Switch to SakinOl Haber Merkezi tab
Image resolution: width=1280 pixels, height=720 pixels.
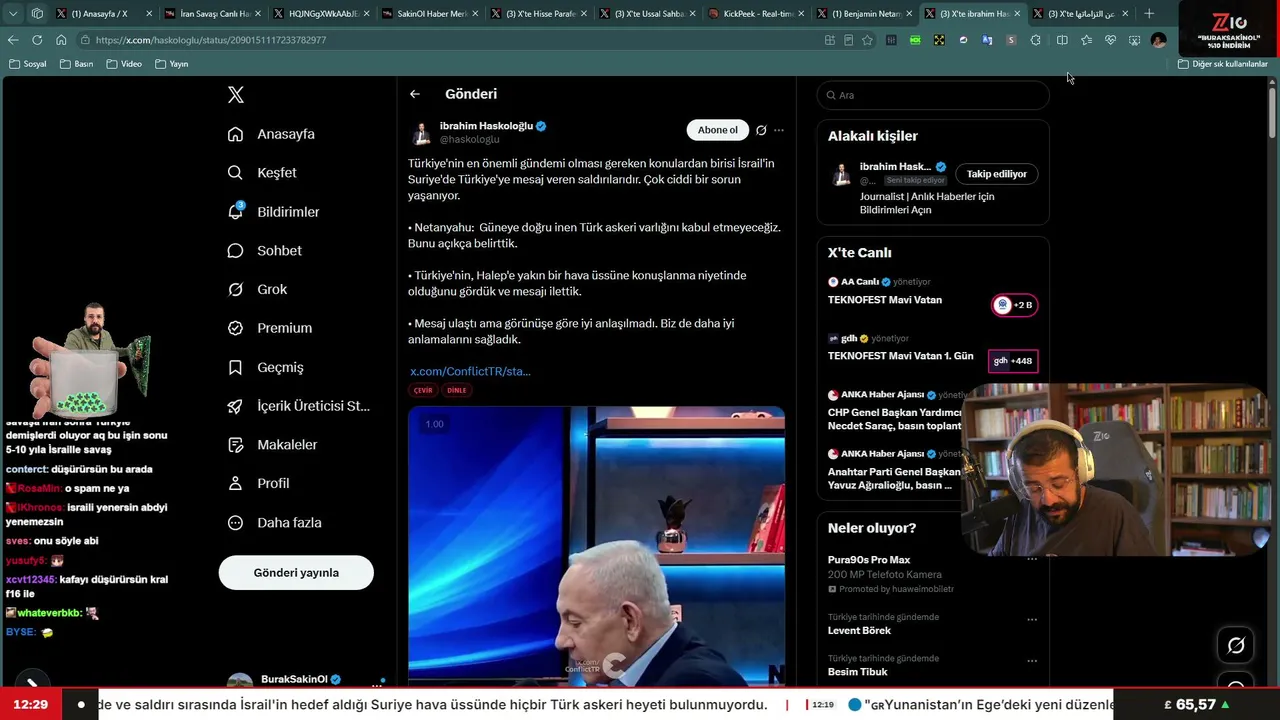[x=428, y=14]
